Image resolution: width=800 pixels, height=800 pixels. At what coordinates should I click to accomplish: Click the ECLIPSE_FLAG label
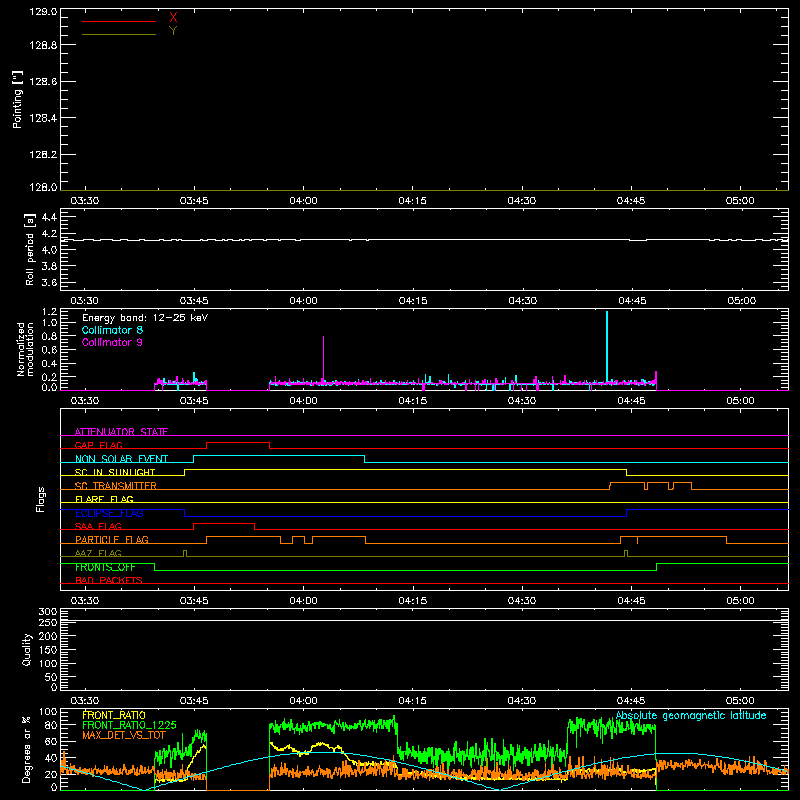click(109, 513)
